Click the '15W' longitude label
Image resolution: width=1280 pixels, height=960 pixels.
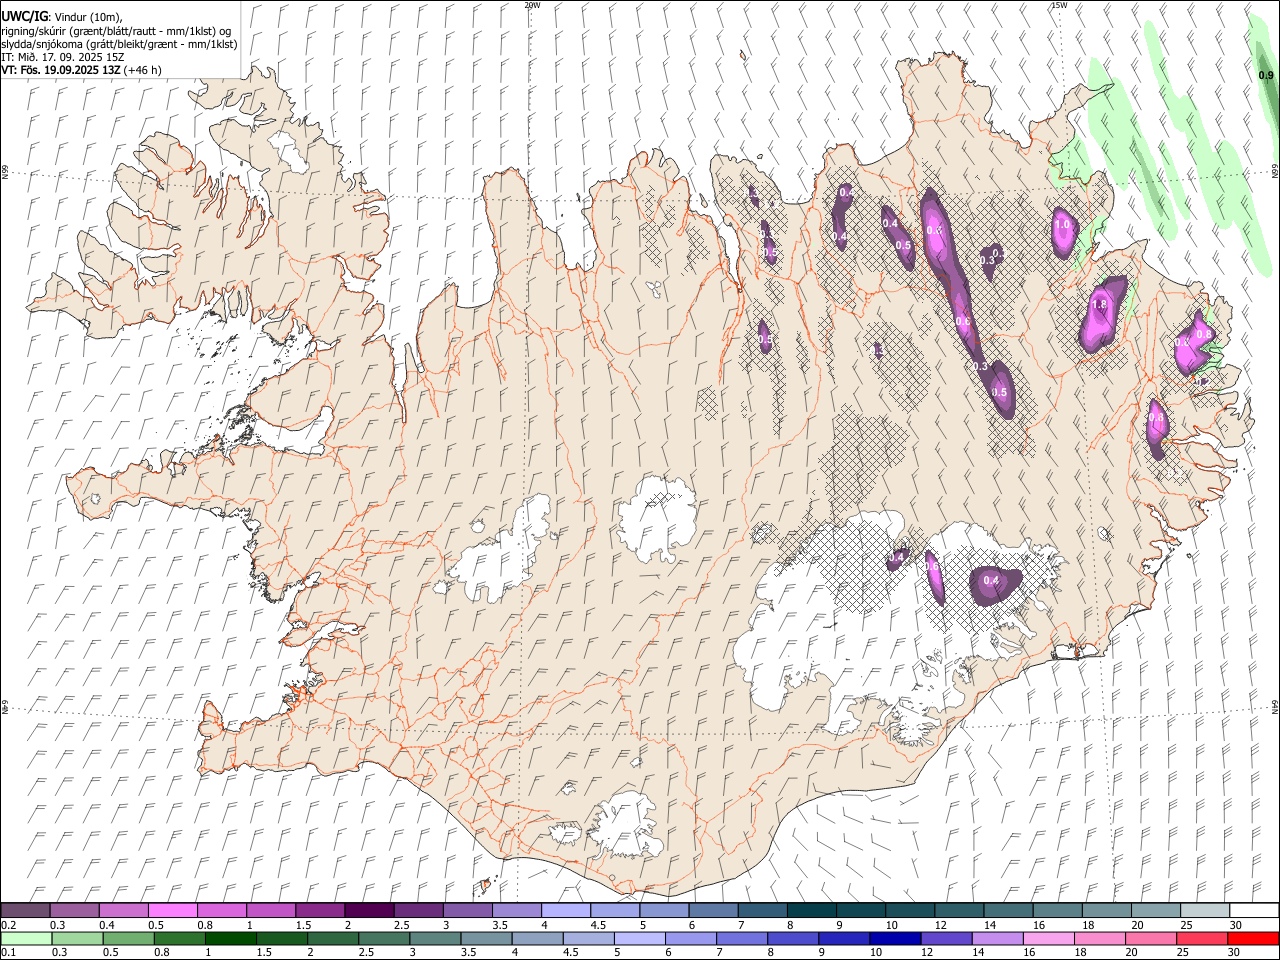1059,5
